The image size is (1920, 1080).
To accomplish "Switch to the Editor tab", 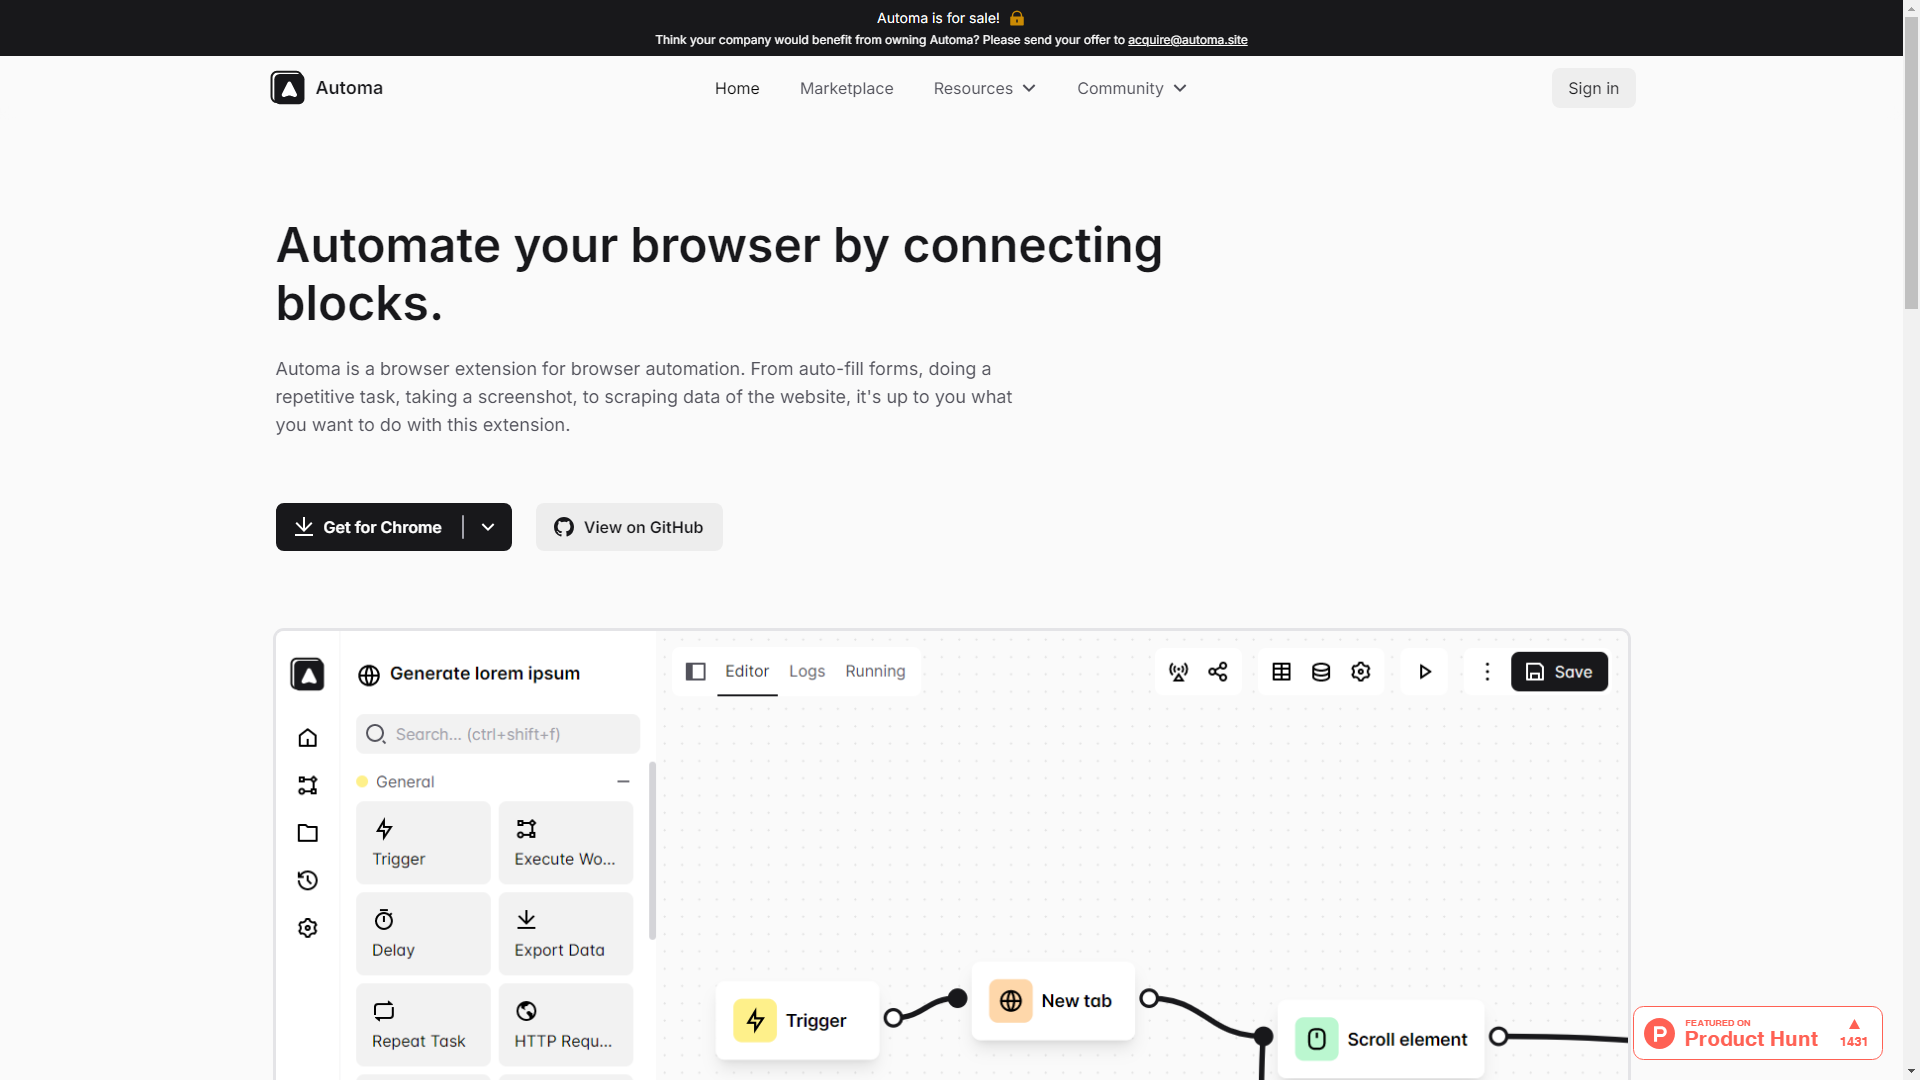I will 747,671.
